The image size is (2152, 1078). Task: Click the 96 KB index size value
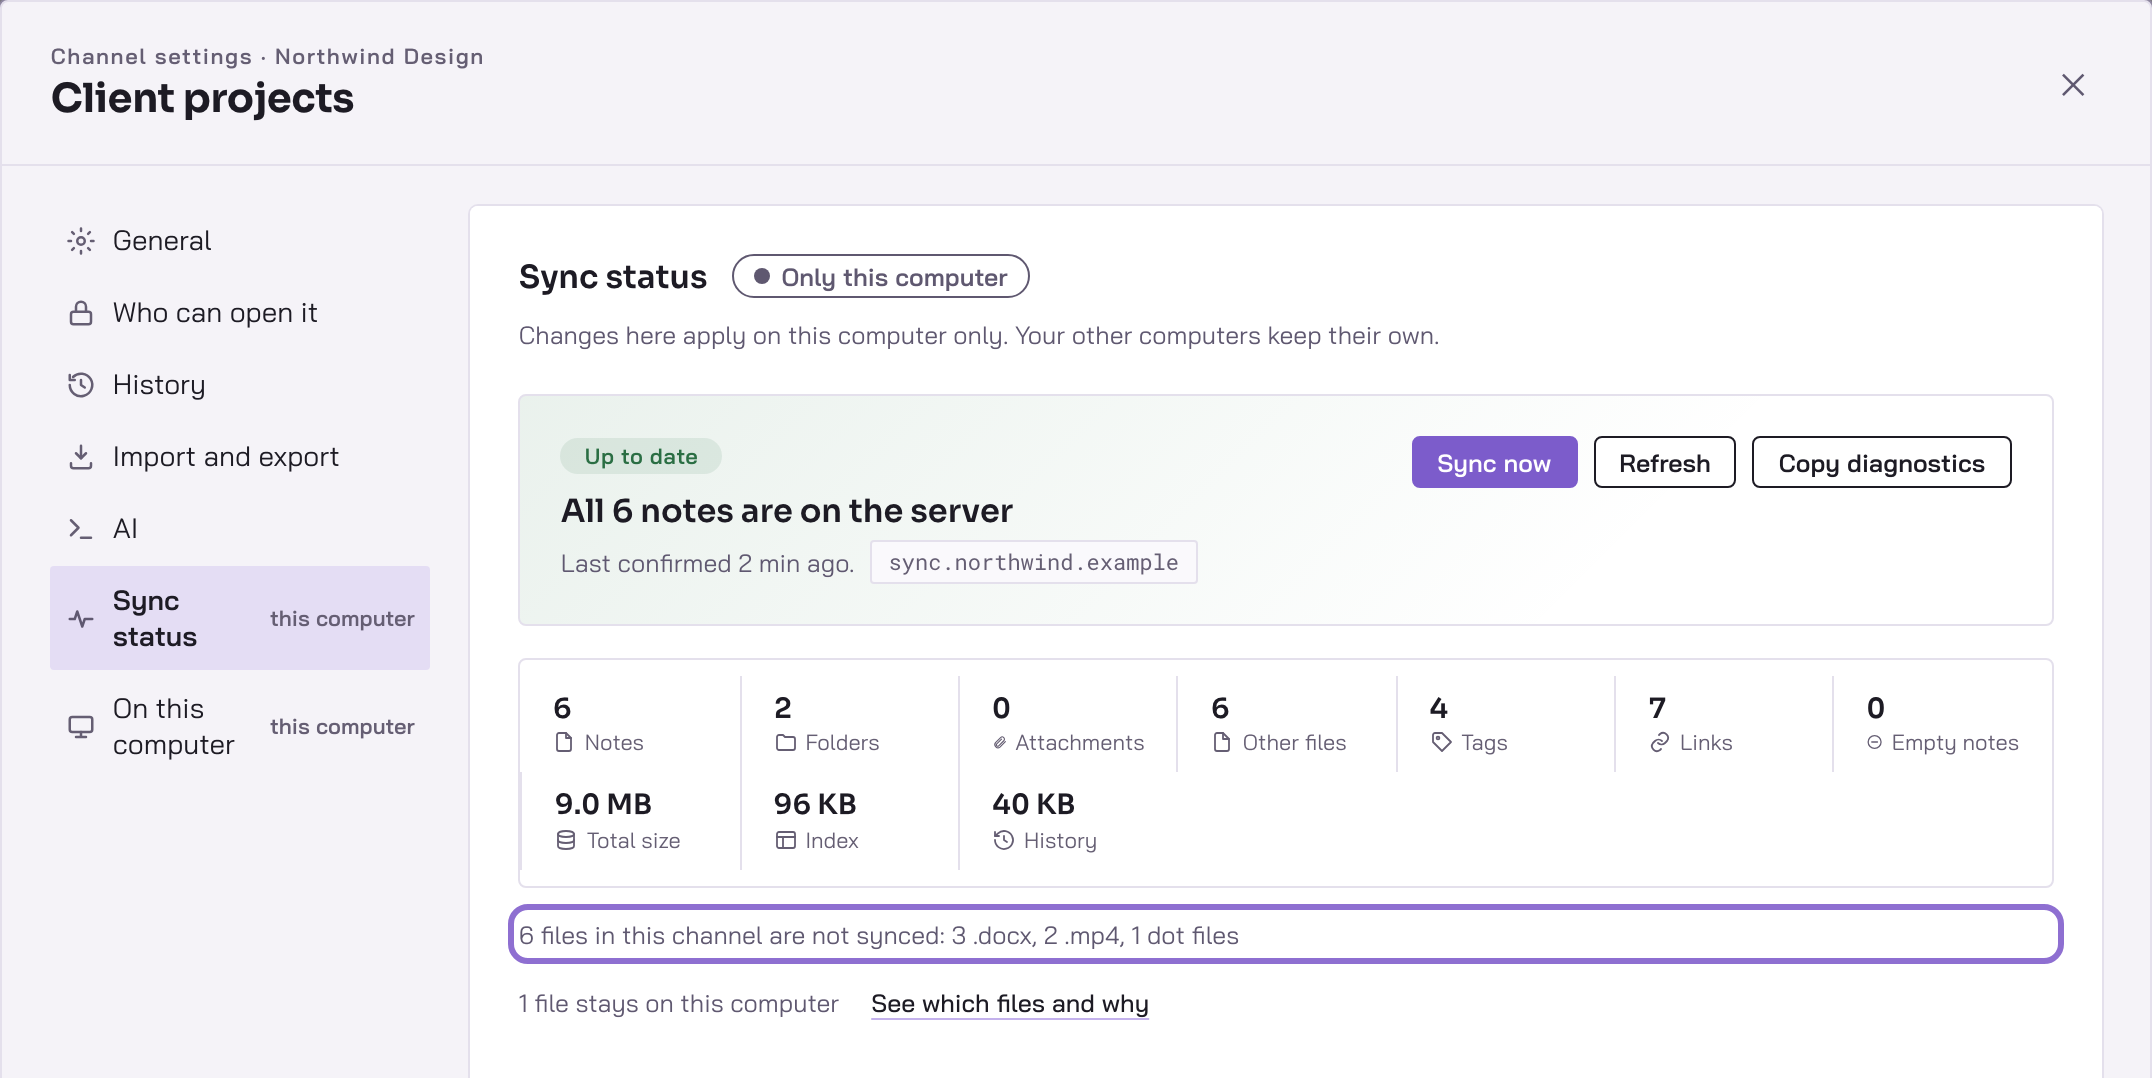click(815, 804)
